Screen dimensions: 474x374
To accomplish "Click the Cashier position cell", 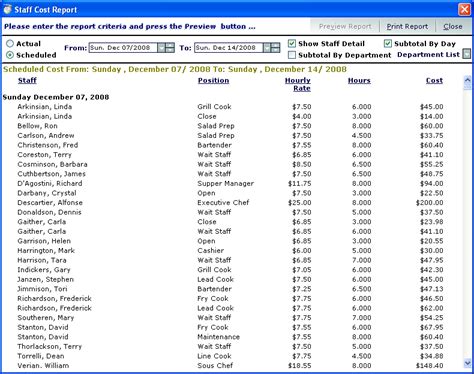I will (211, 251).
